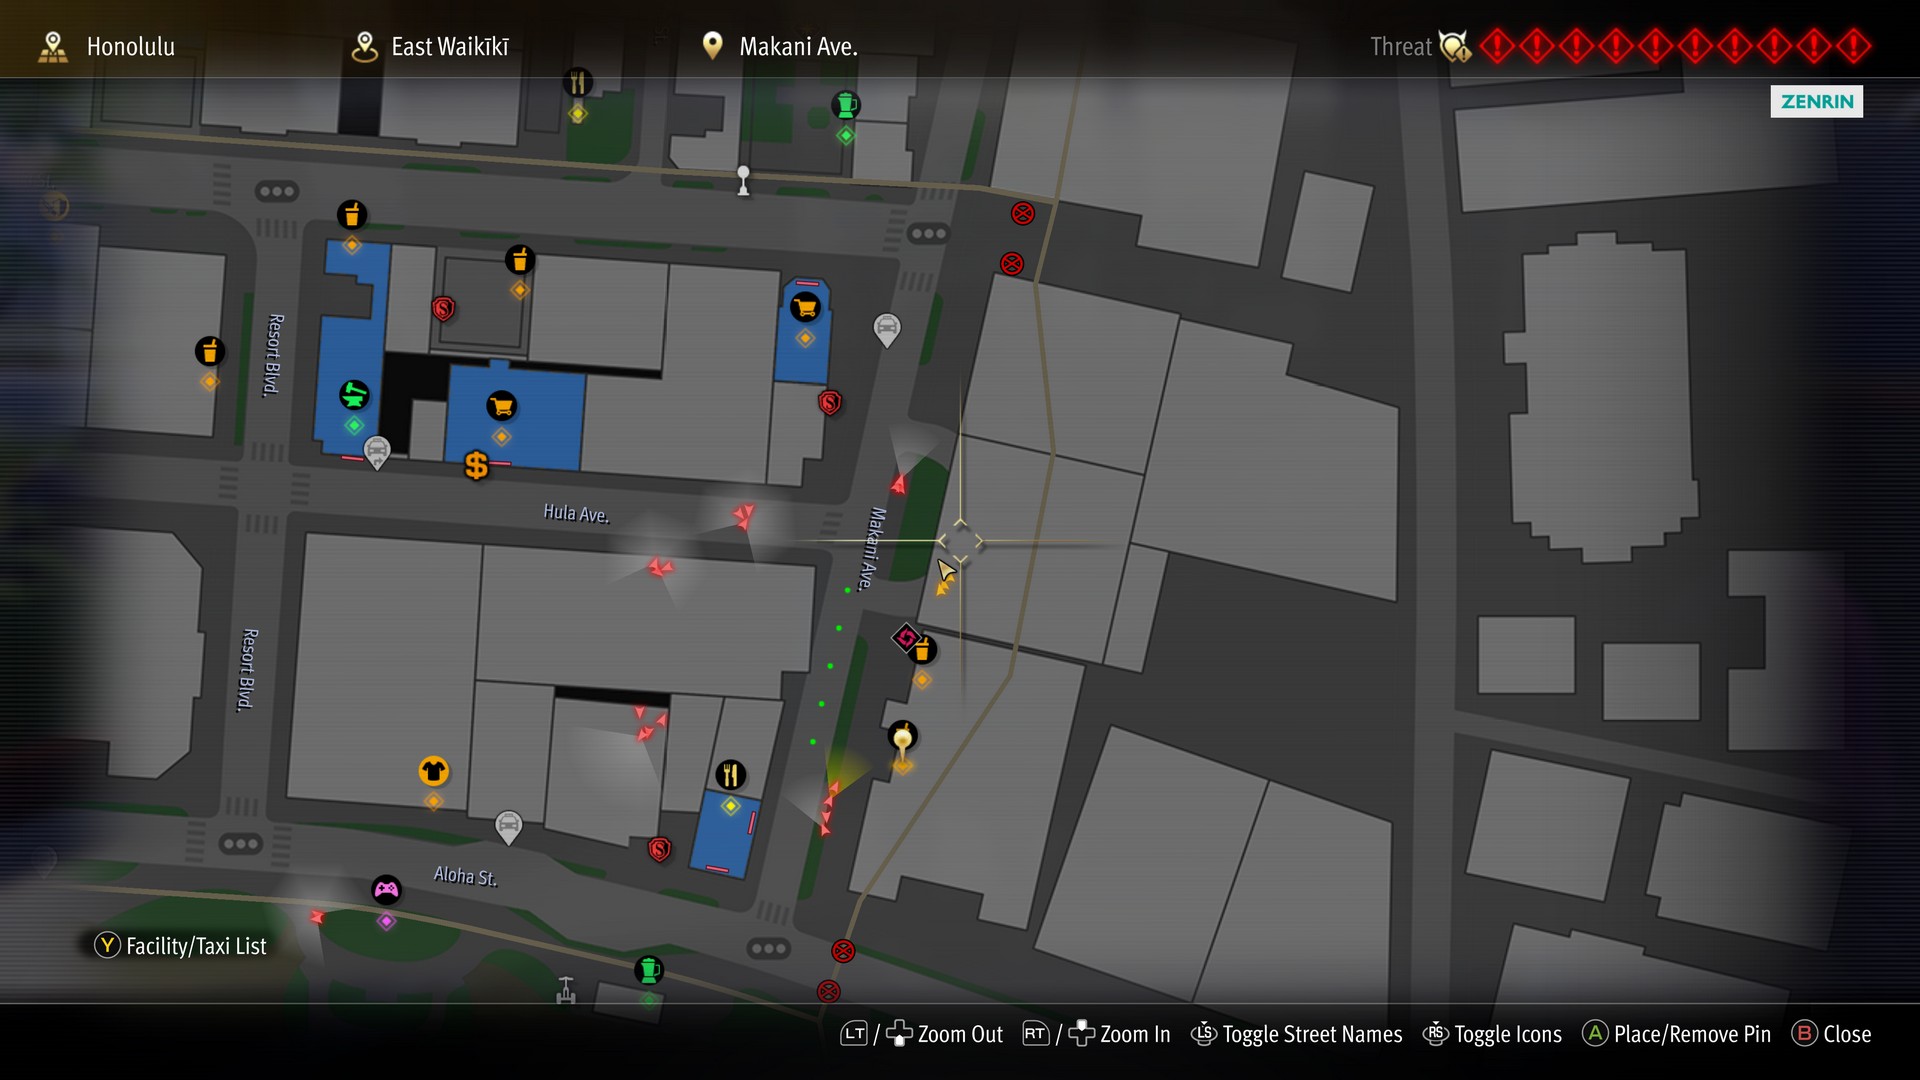Click the red shield icon in upper-left block
The height and width of the screenshot is (1080, 1920).
[443, 308]
